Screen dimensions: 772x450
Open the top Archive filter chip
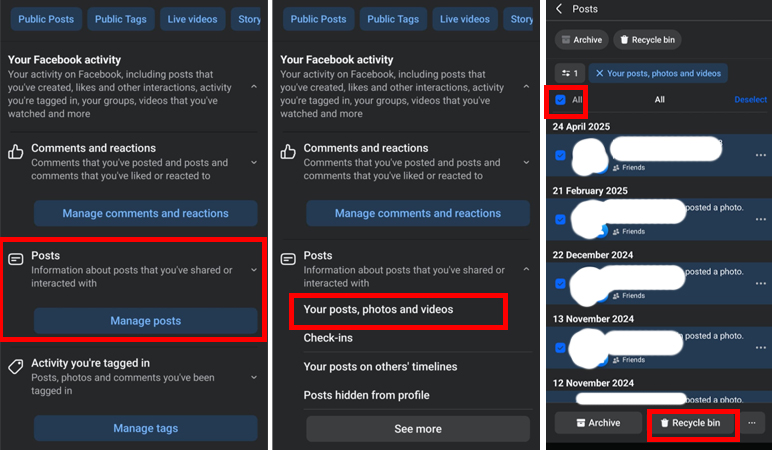(x=582, y=40)
